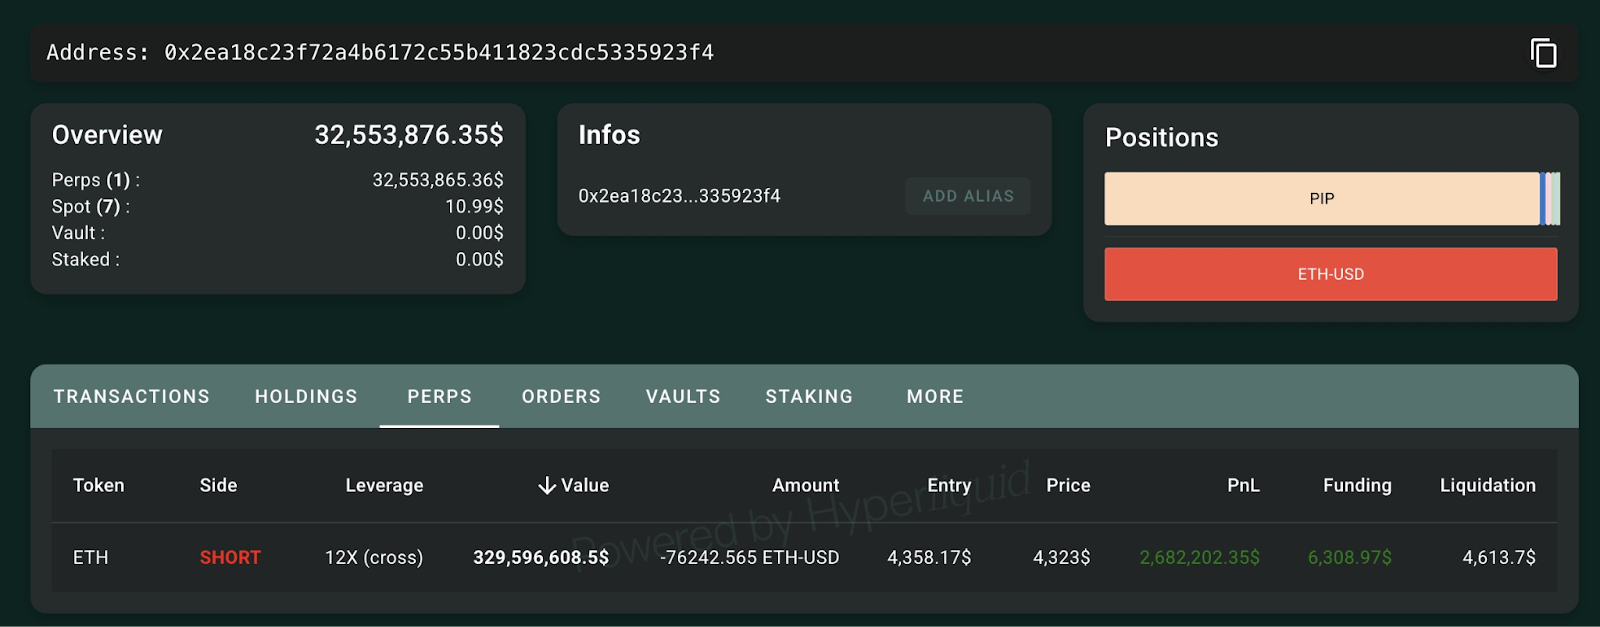The image size is (1600, 627).
Task: Switch to the HOLDINGS tab
Action: pyautogui.click(x=306, y=397)
